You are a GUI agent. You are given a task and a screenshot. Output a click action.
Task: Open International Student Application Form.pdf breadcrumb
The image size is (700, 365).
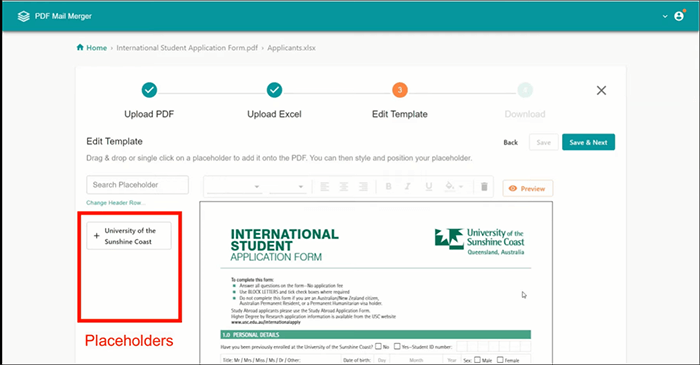point(187,48)
